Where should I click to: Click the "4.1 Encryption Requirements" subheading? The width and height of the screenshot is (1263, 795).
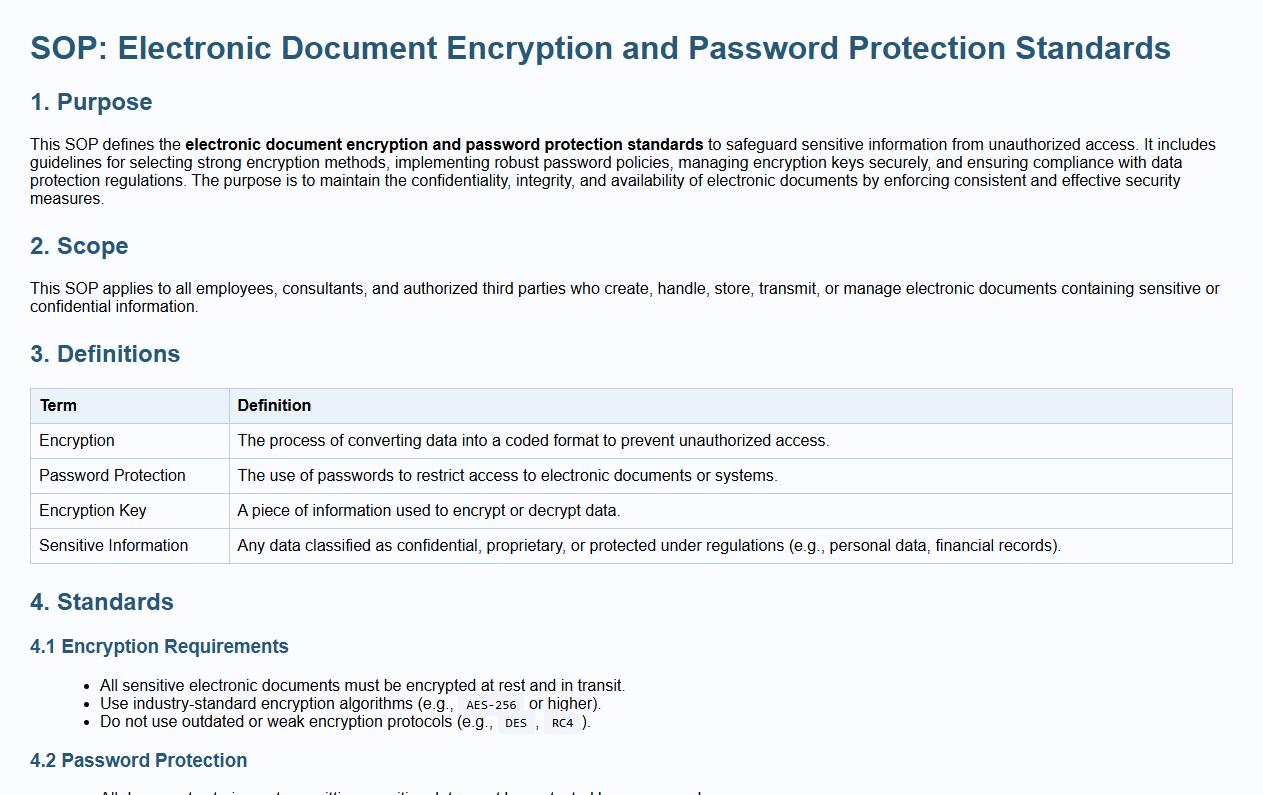(159, 647)
